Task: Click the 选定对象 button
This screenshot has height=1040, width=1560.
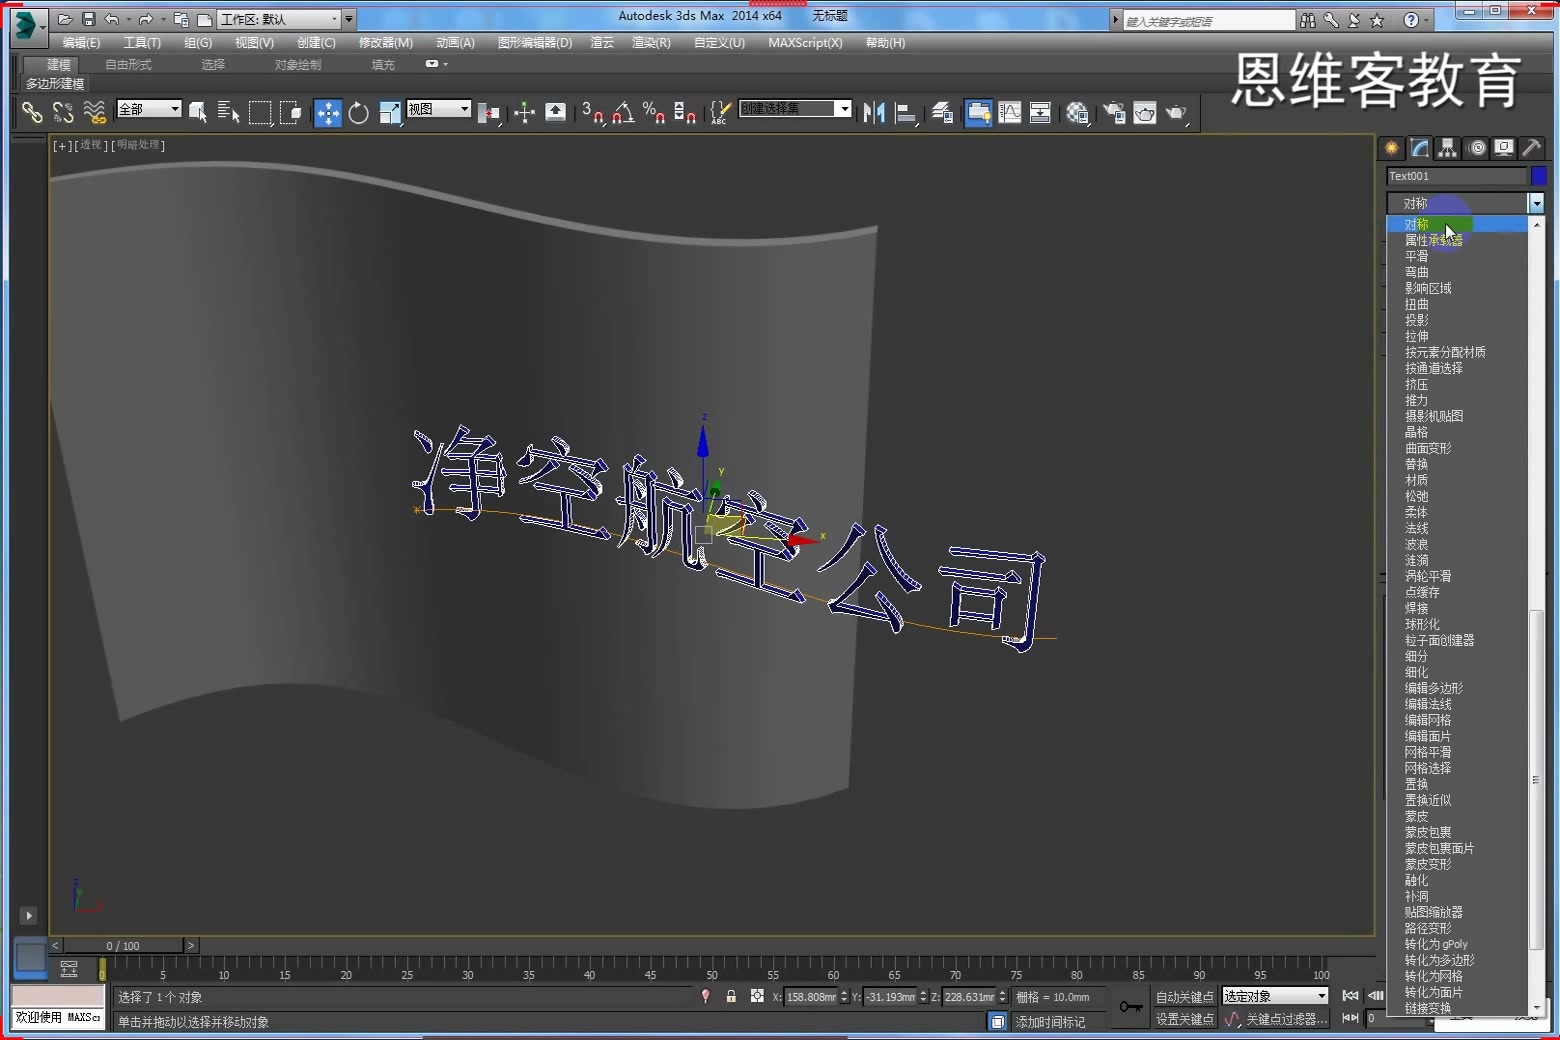Action: pos(1273,996)
